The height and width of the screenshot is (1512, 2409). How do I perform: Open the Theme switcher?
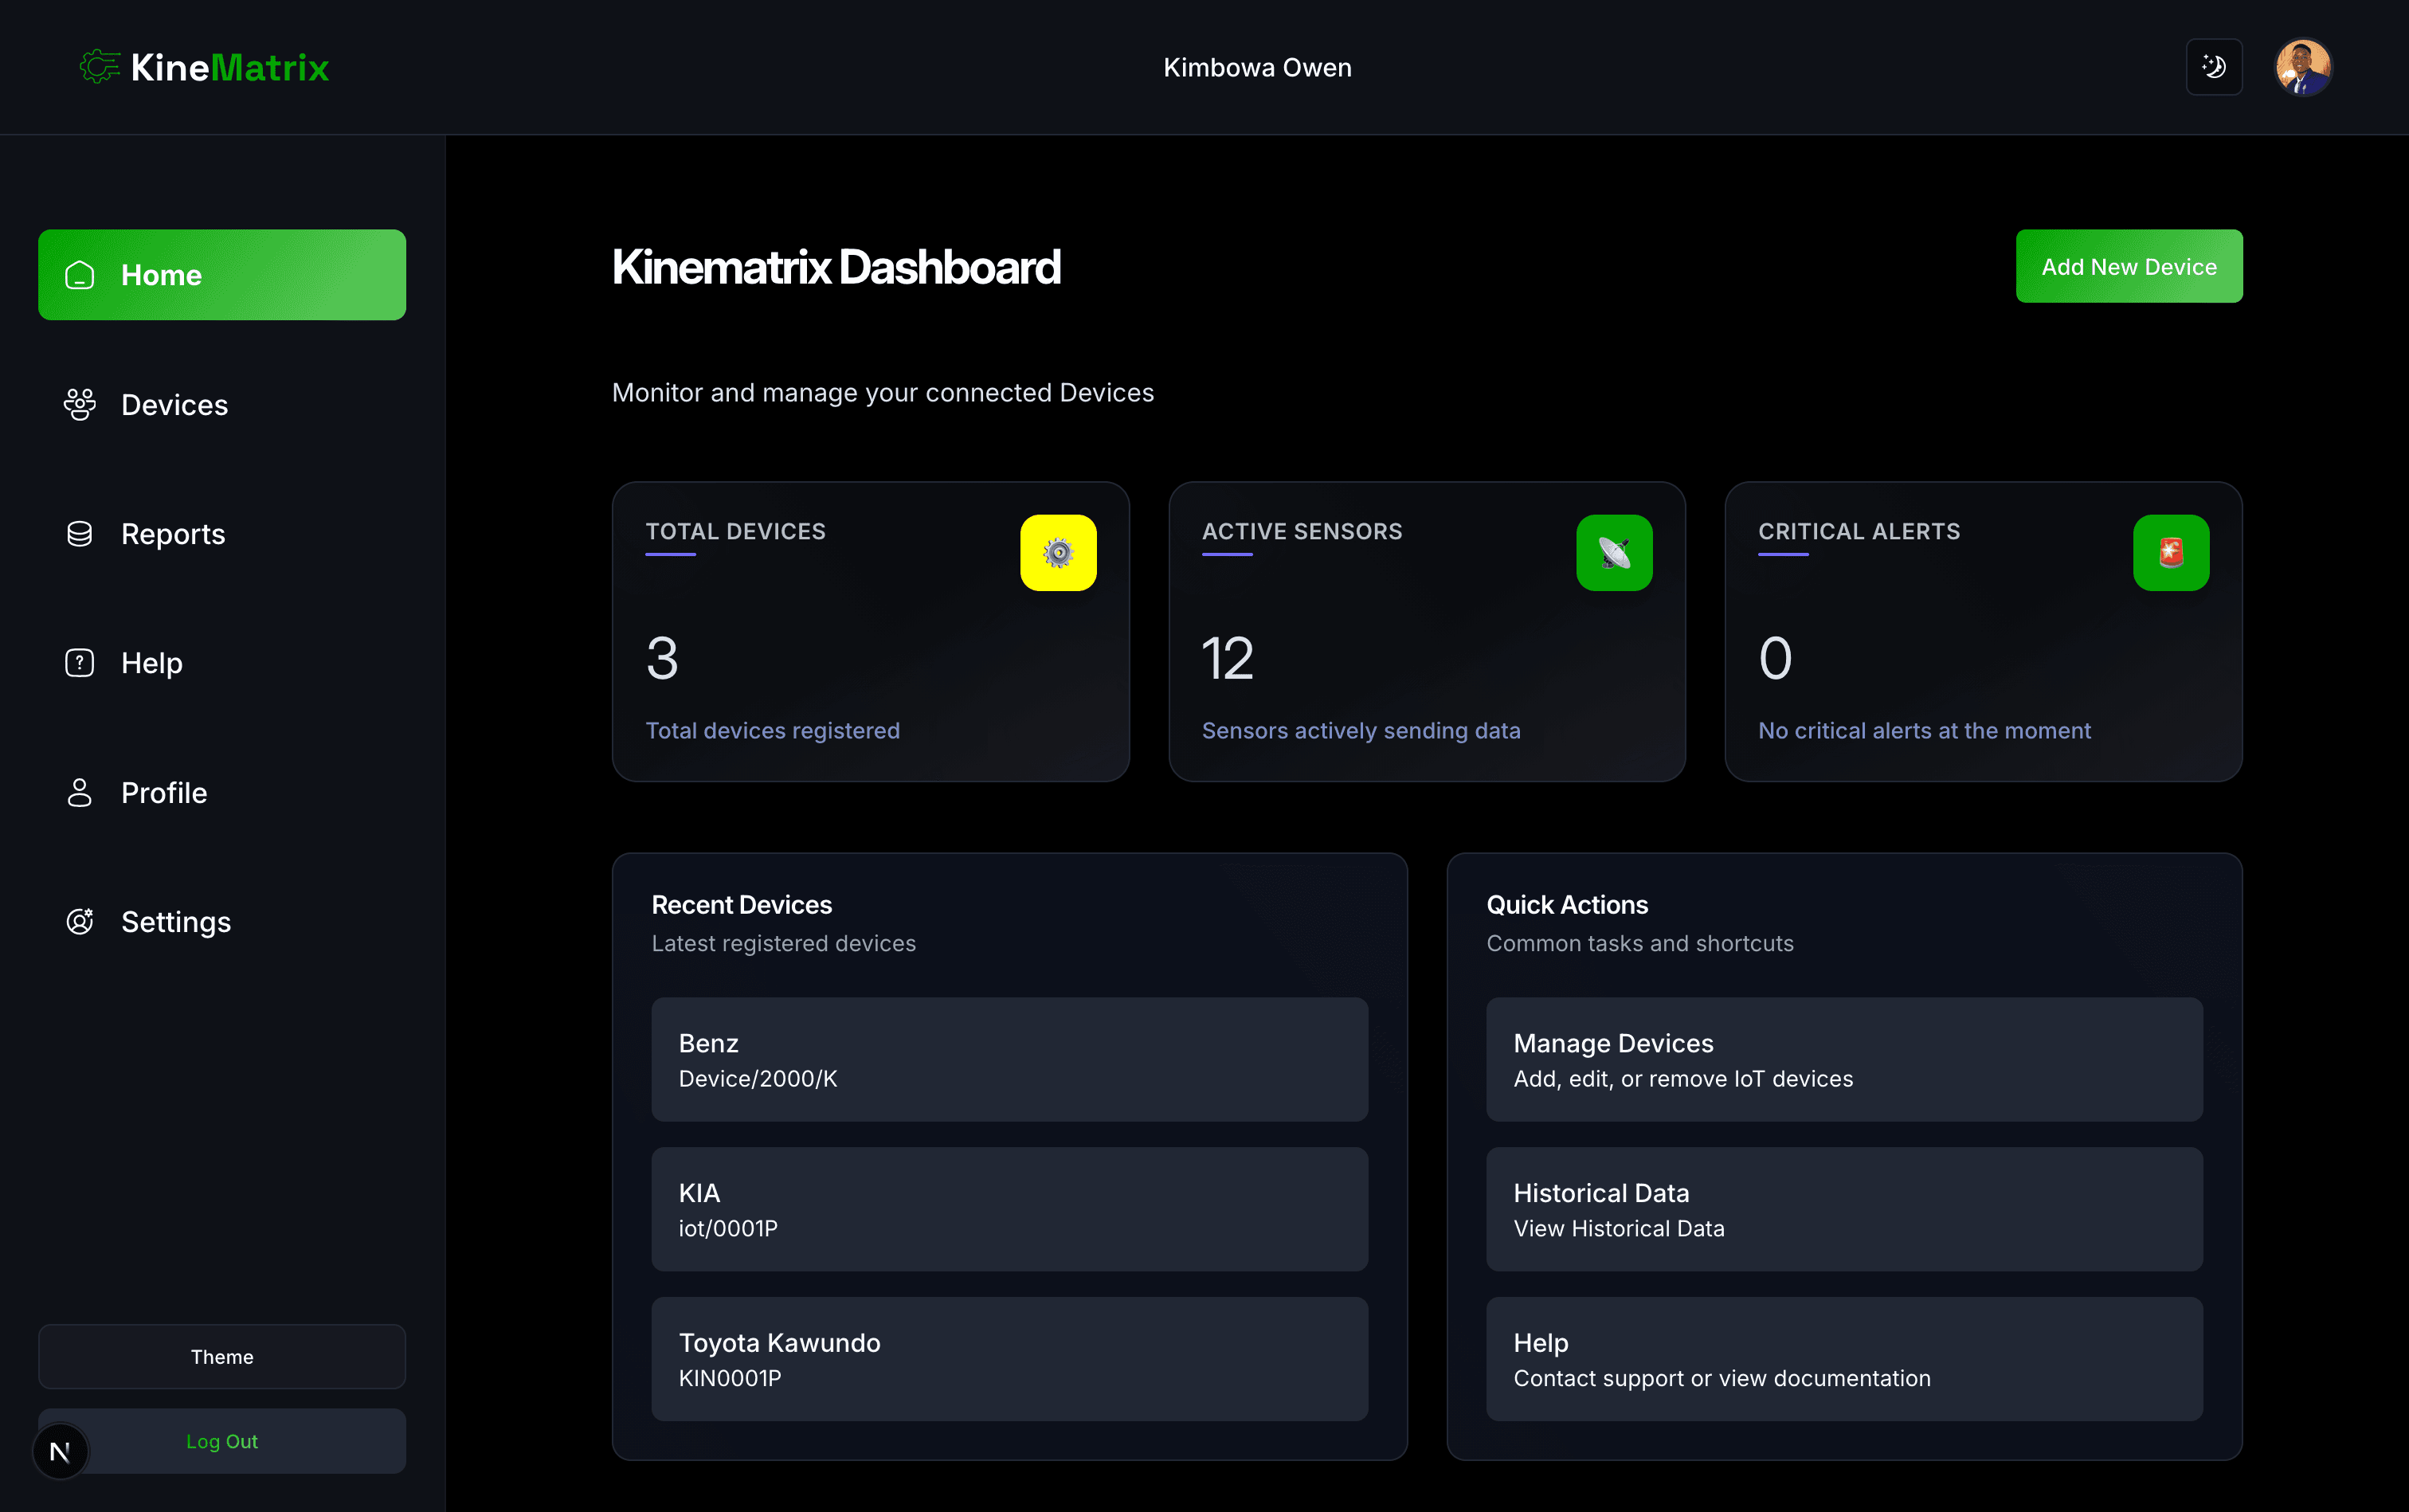click(222, 1356)
